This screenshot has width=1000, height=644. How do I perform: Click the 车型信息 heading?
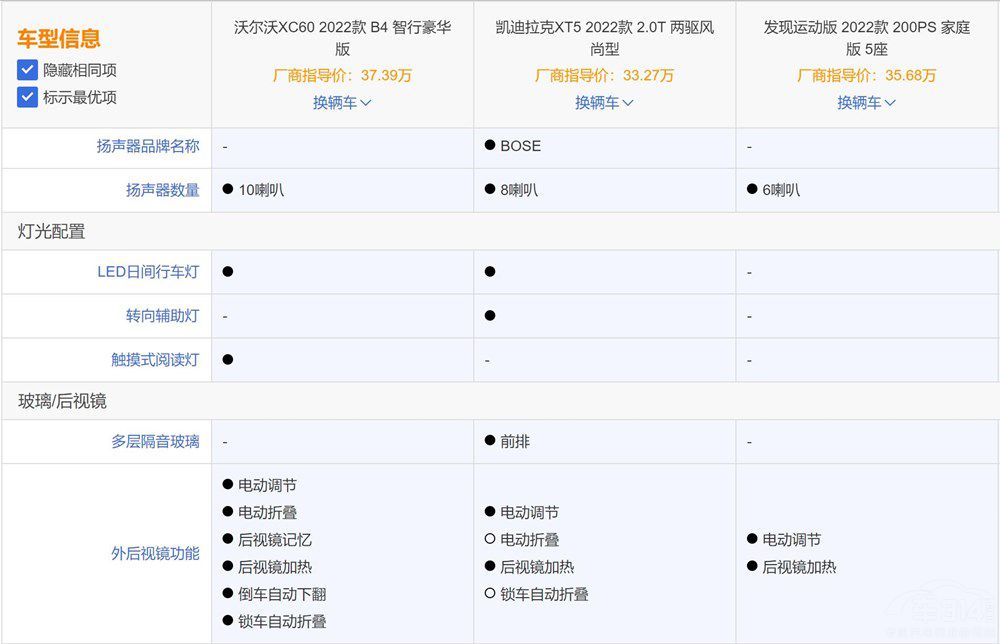59,39
